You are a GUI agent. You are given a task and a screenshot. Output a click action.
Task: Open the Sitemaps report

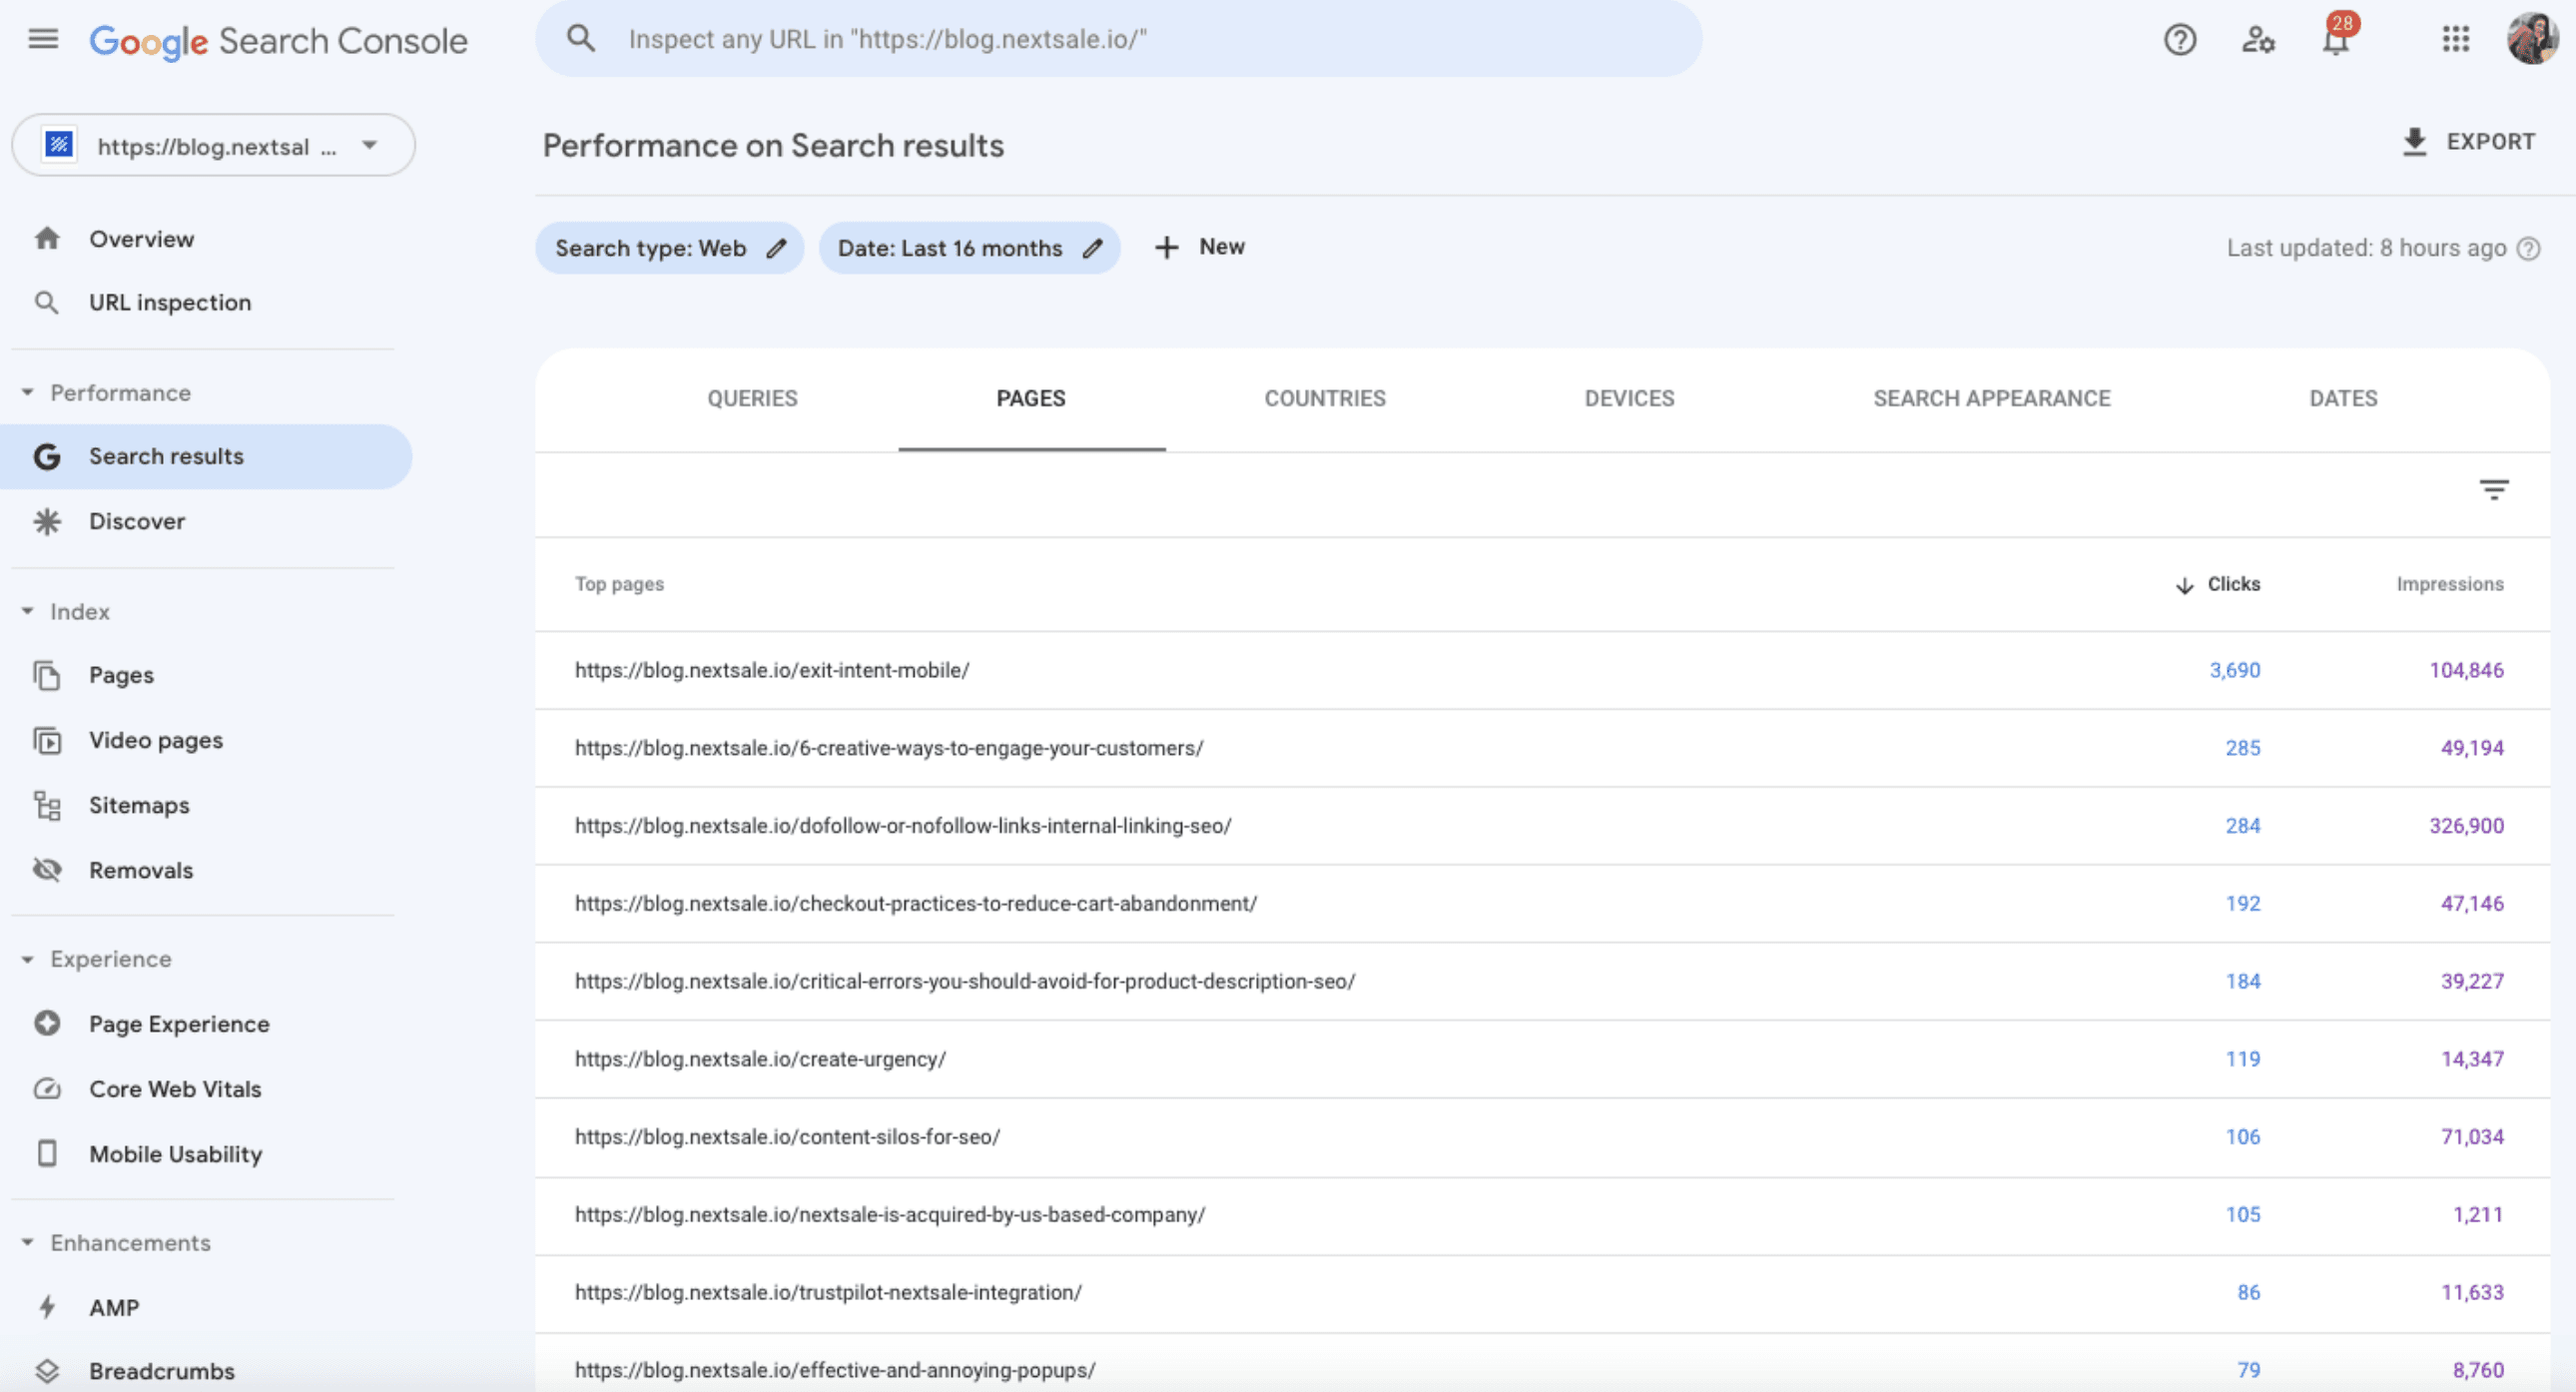(x=139, y=805)
